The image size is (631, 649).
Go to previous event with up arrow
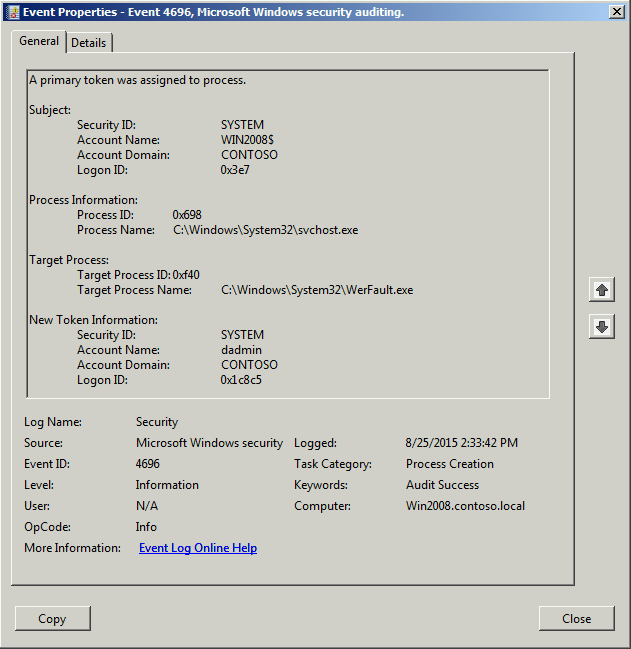[x=601, y=290]
